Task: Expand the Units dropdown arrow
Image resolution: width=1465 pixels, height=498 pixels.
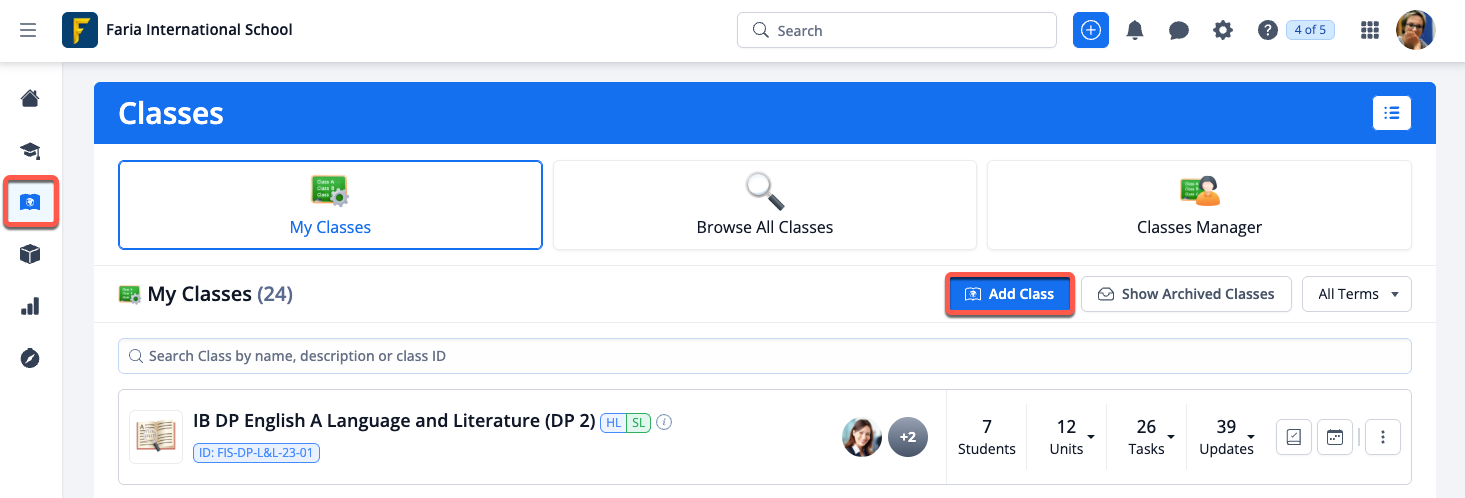Action: (x=1090, y=437)
